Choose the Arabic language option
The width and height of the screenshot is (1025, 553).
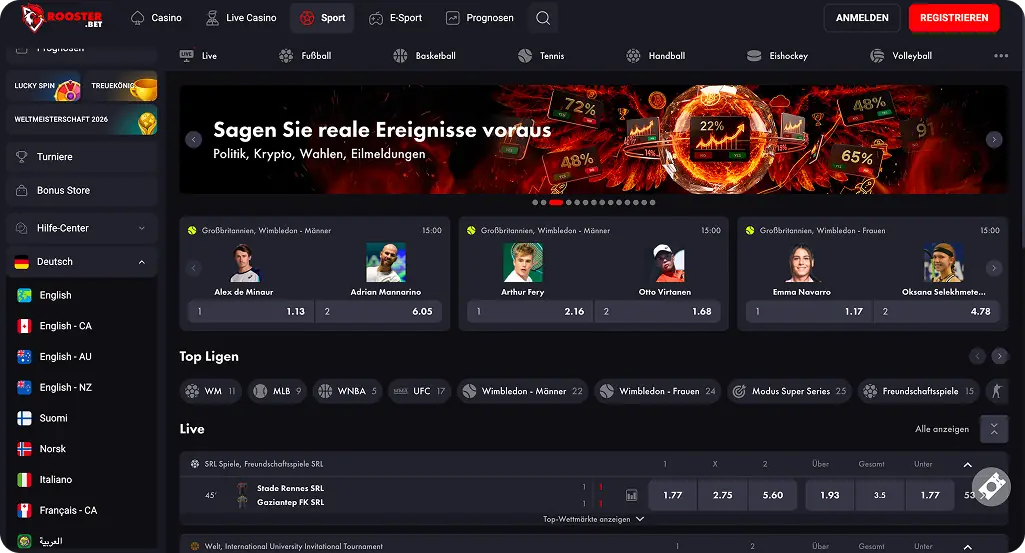pyautogui.click(x=82, y=541)
